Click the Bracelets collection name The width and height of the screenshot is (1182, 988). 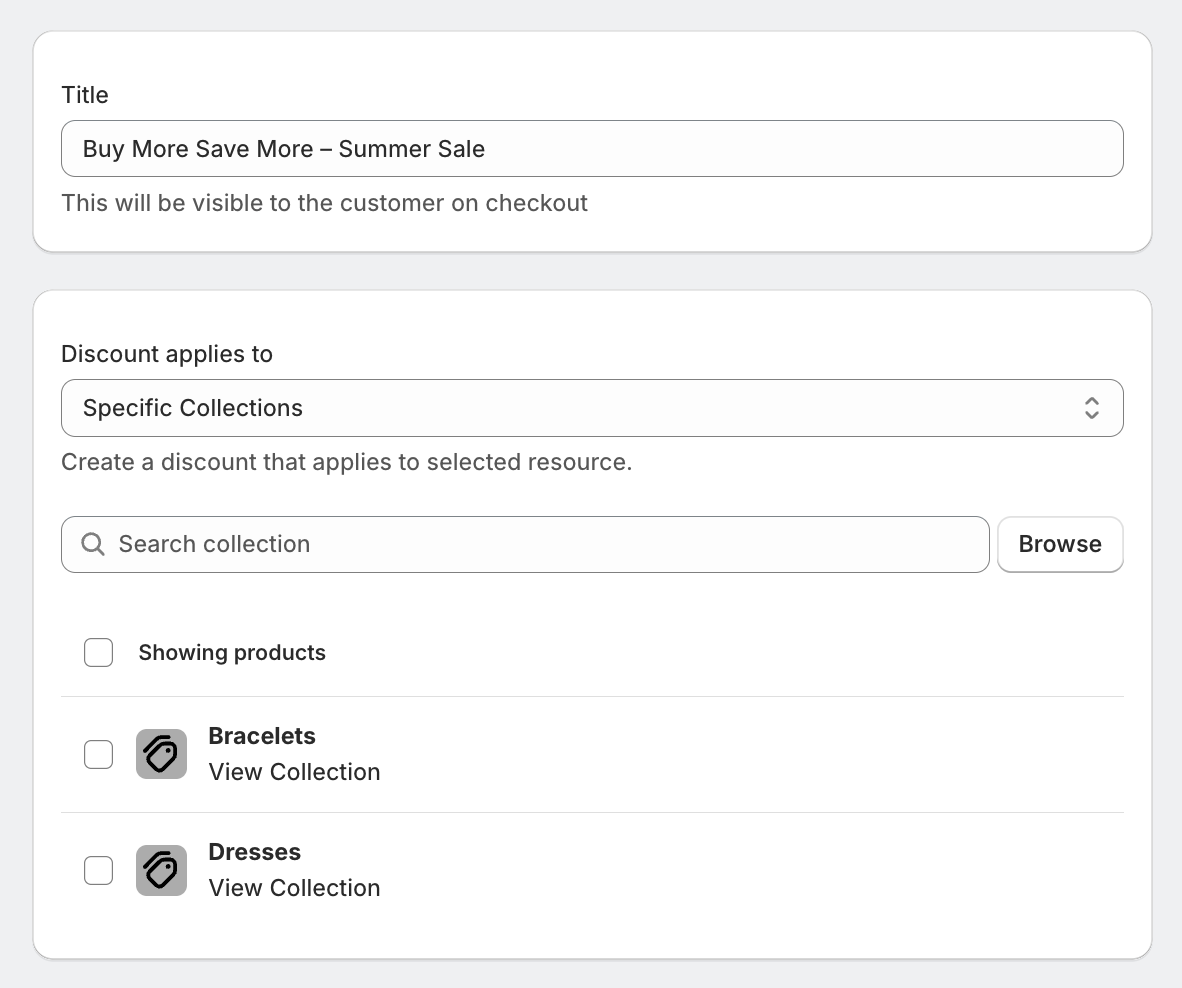(x=262, y=736)
